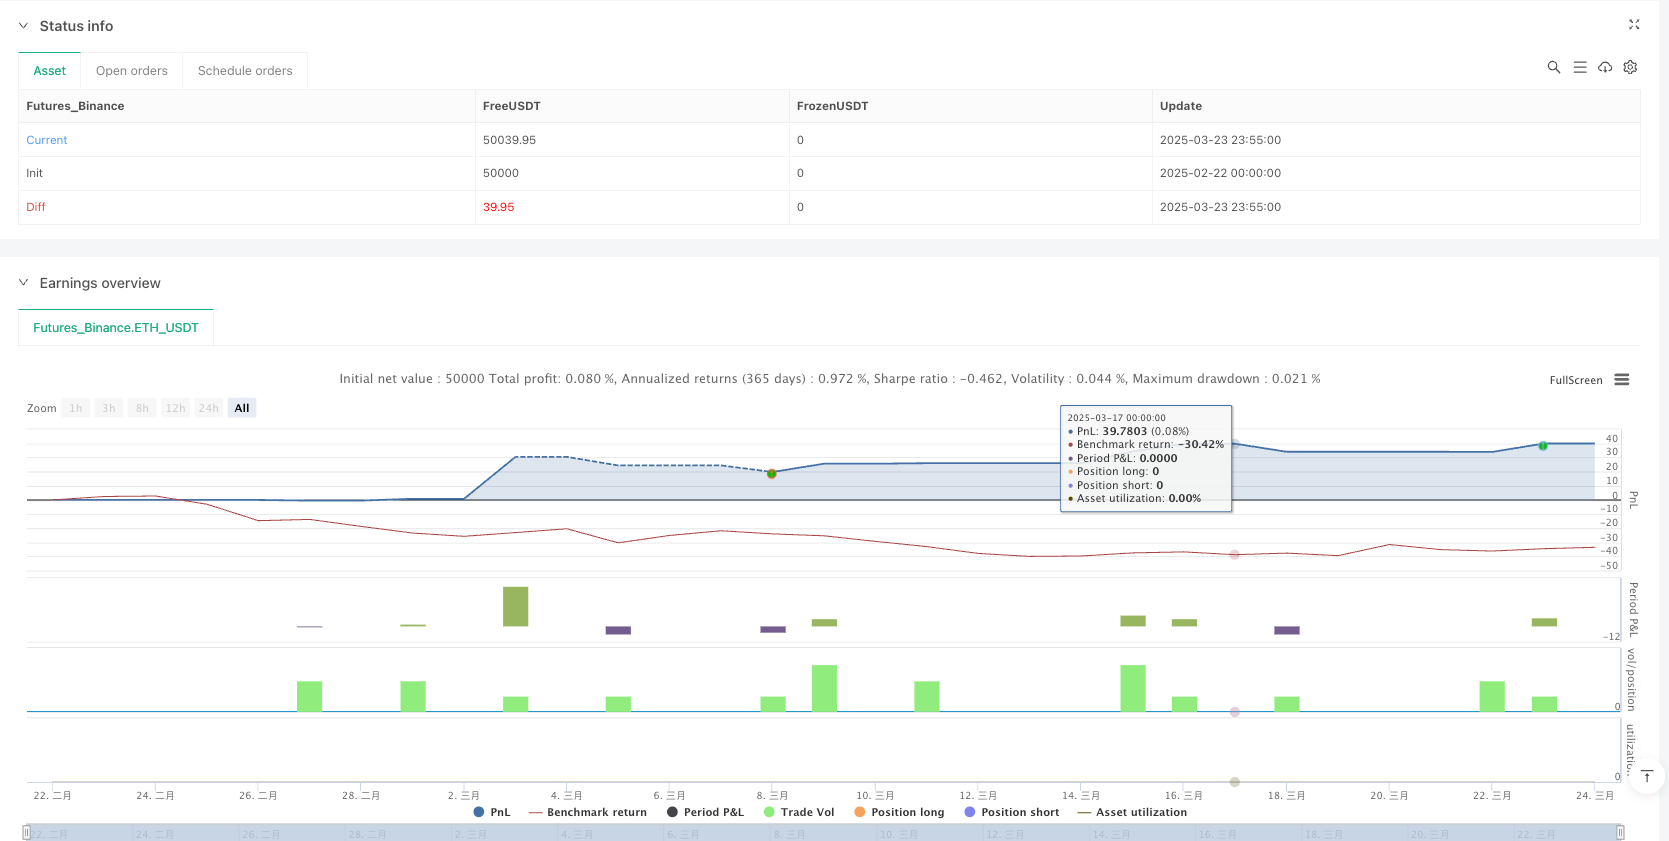Viewport: 1669px width, 841px height.
Task: Click the back-to-top arrow button
Action: pyautogui.click(x=1647, y=776)
